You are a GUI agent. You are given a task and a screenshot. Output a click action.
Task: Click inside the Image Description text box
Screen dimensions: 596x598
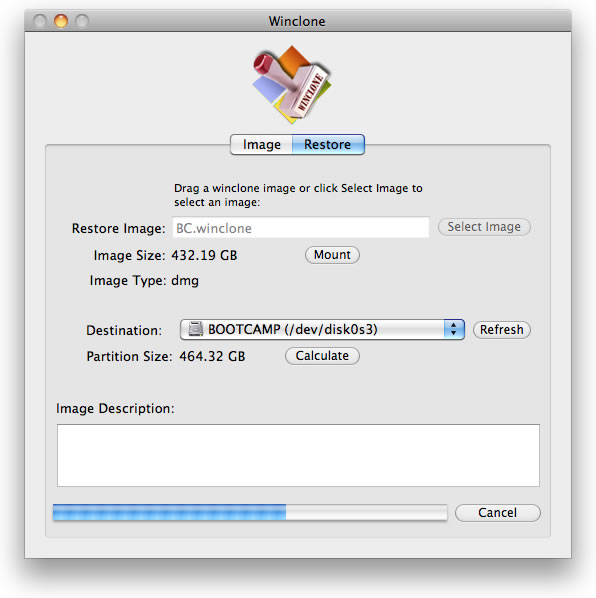click(298, 455)
